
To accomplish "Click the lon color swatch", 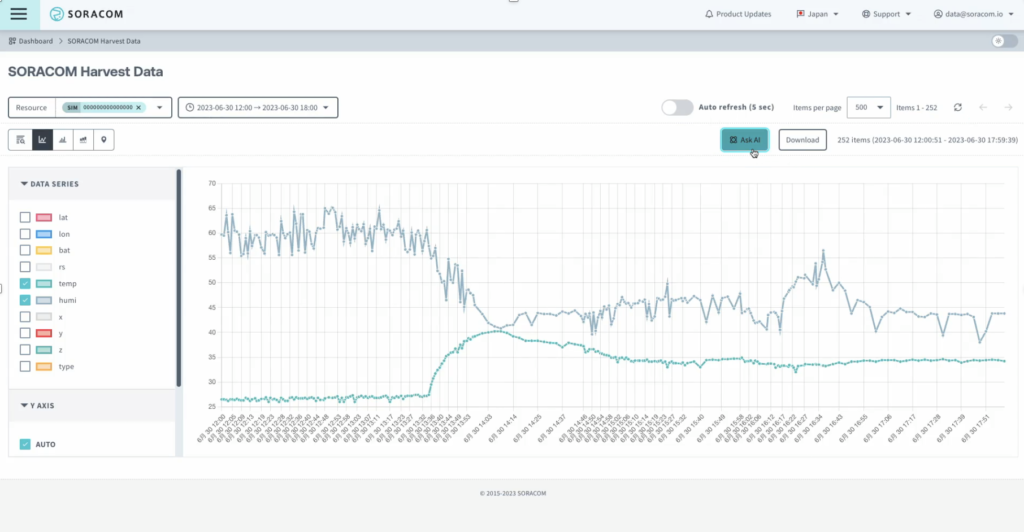I will 44,234.
